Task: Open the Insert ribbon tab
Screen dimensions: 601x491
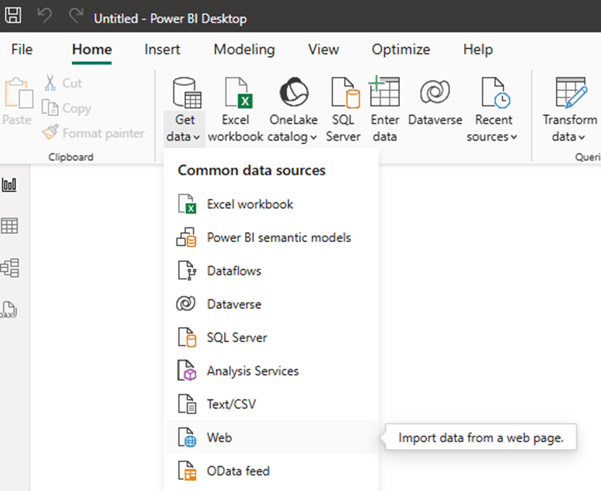Action: click(x=163, y=49)
